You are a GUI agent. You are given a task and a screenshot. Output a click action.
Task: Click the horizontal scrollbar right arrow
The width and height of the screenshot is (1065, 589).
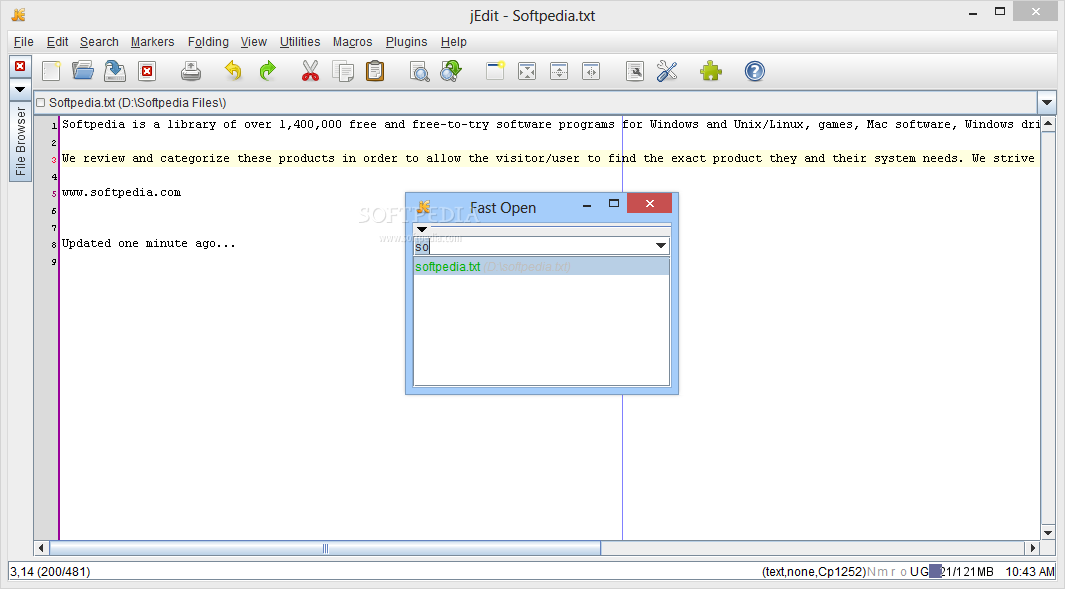point(1032,548)
